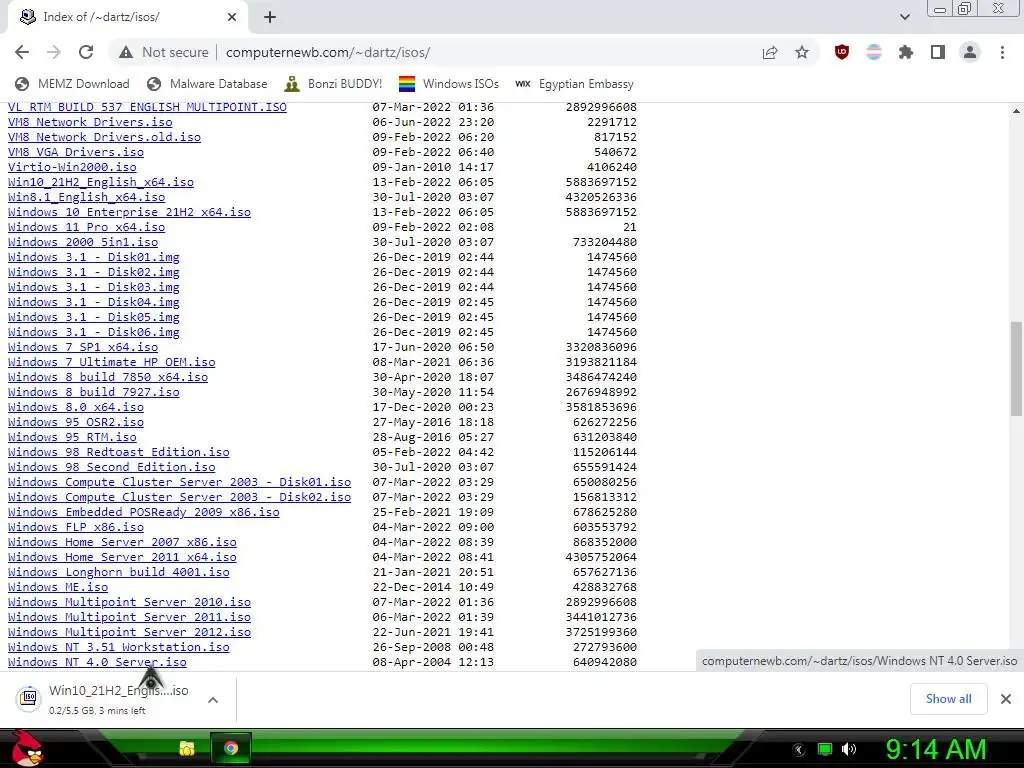Share this page via share icon
The image size is (1024, 768).
(770, 52)
